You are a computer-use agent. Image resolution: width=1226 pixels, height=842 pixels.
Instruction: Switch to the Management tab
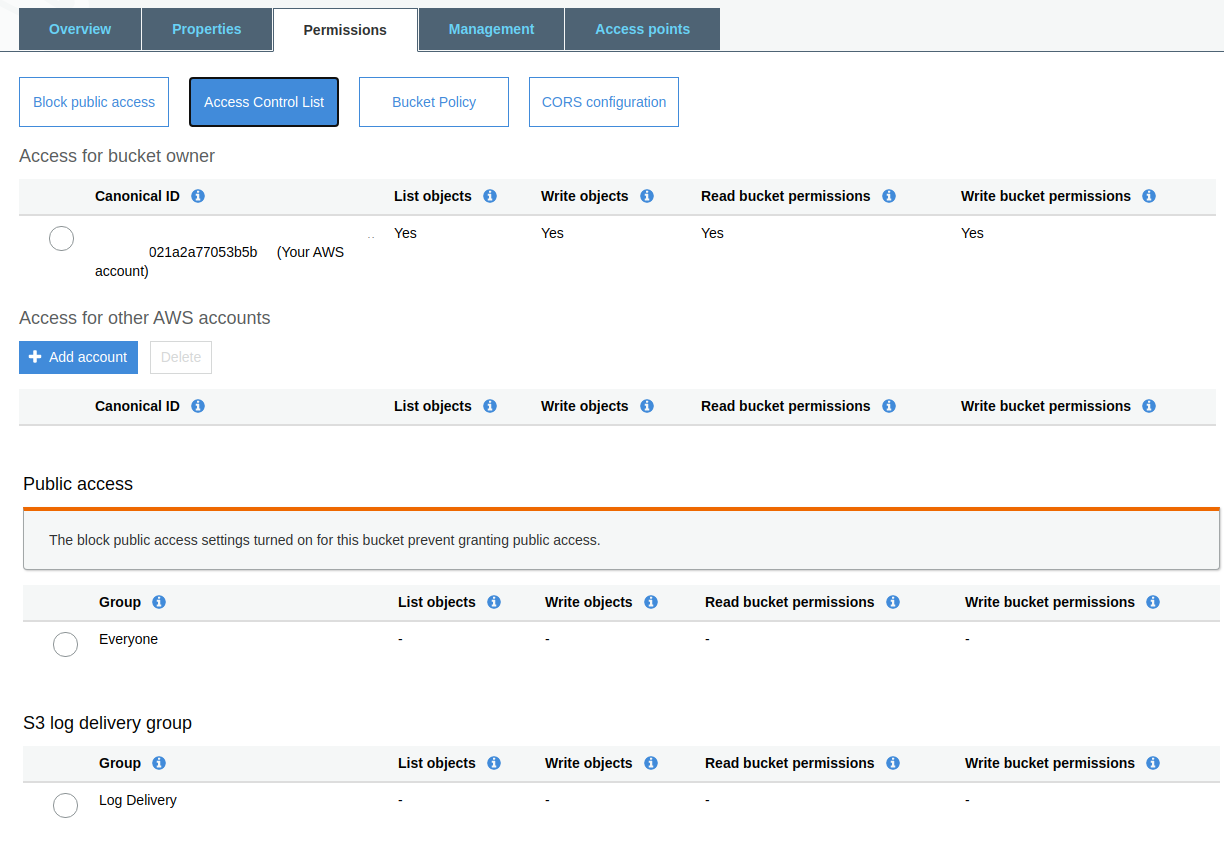[x=490, y=29]
